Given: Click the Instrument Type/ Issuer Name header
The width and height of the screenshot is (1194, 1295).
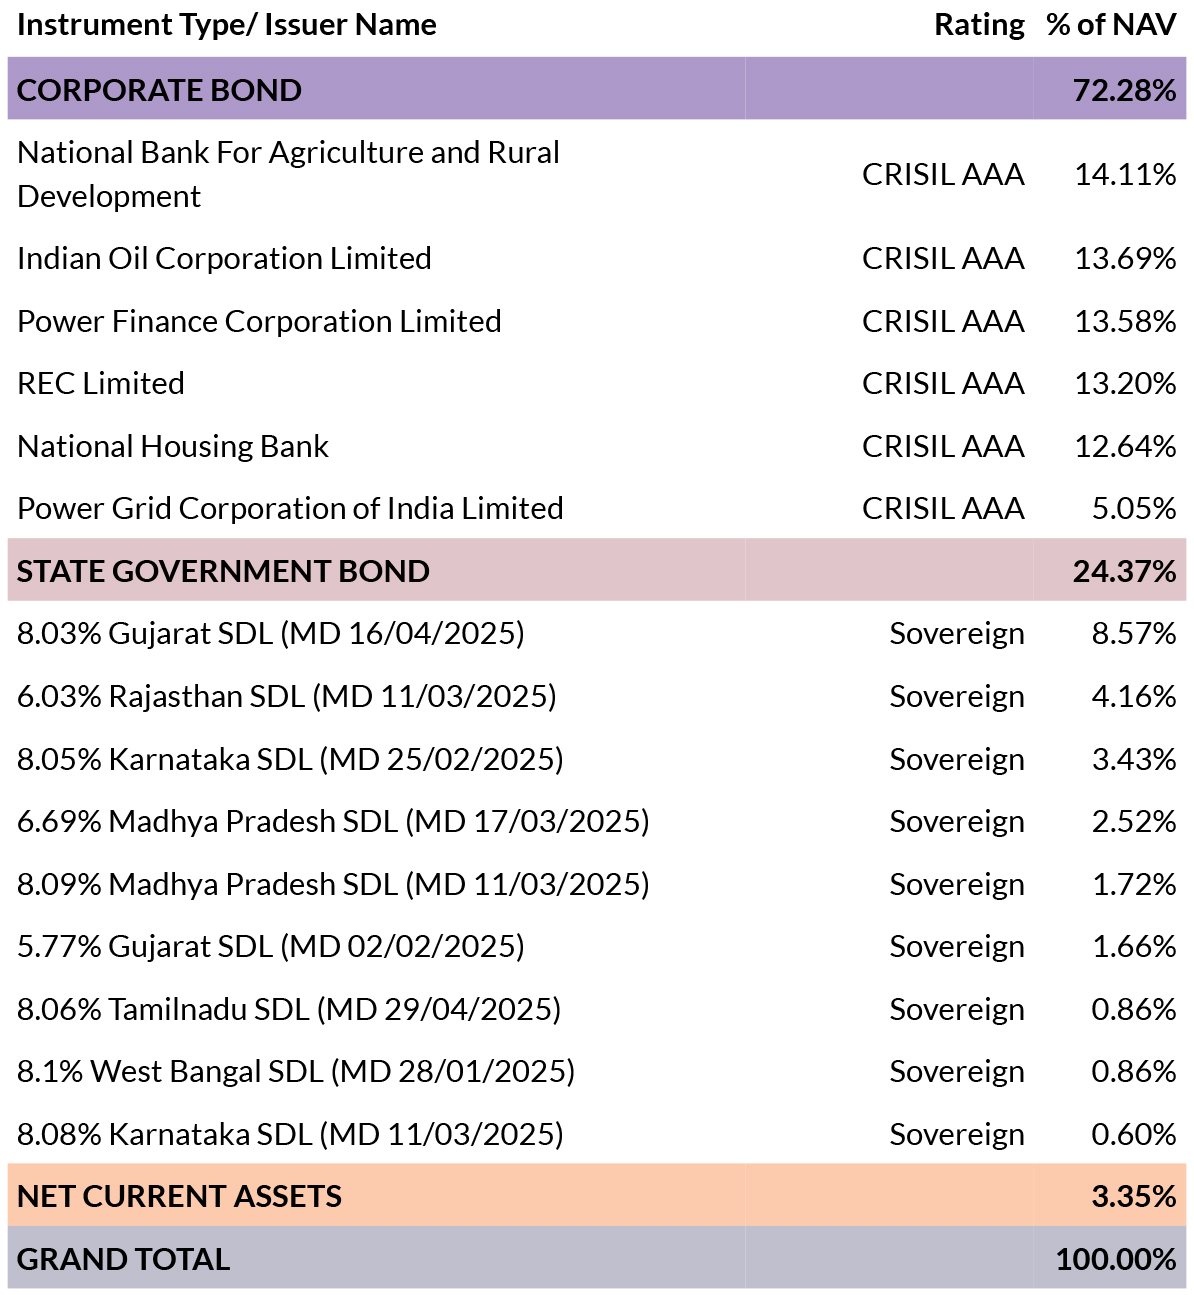Looking at the screenshot, I should (x=227, y=25).
